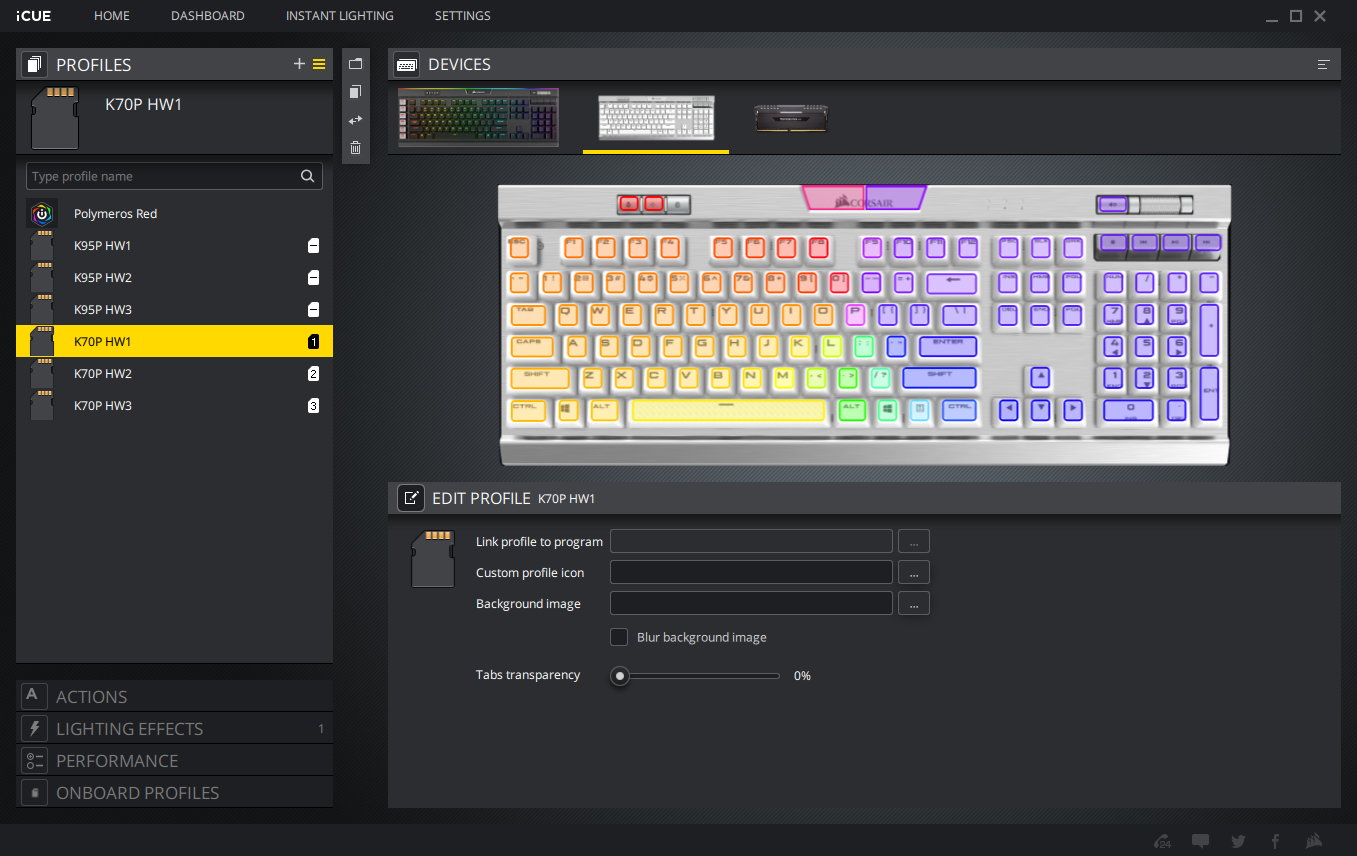Delete the selected profile with trash icon
1357x856 pixels.
355,147
